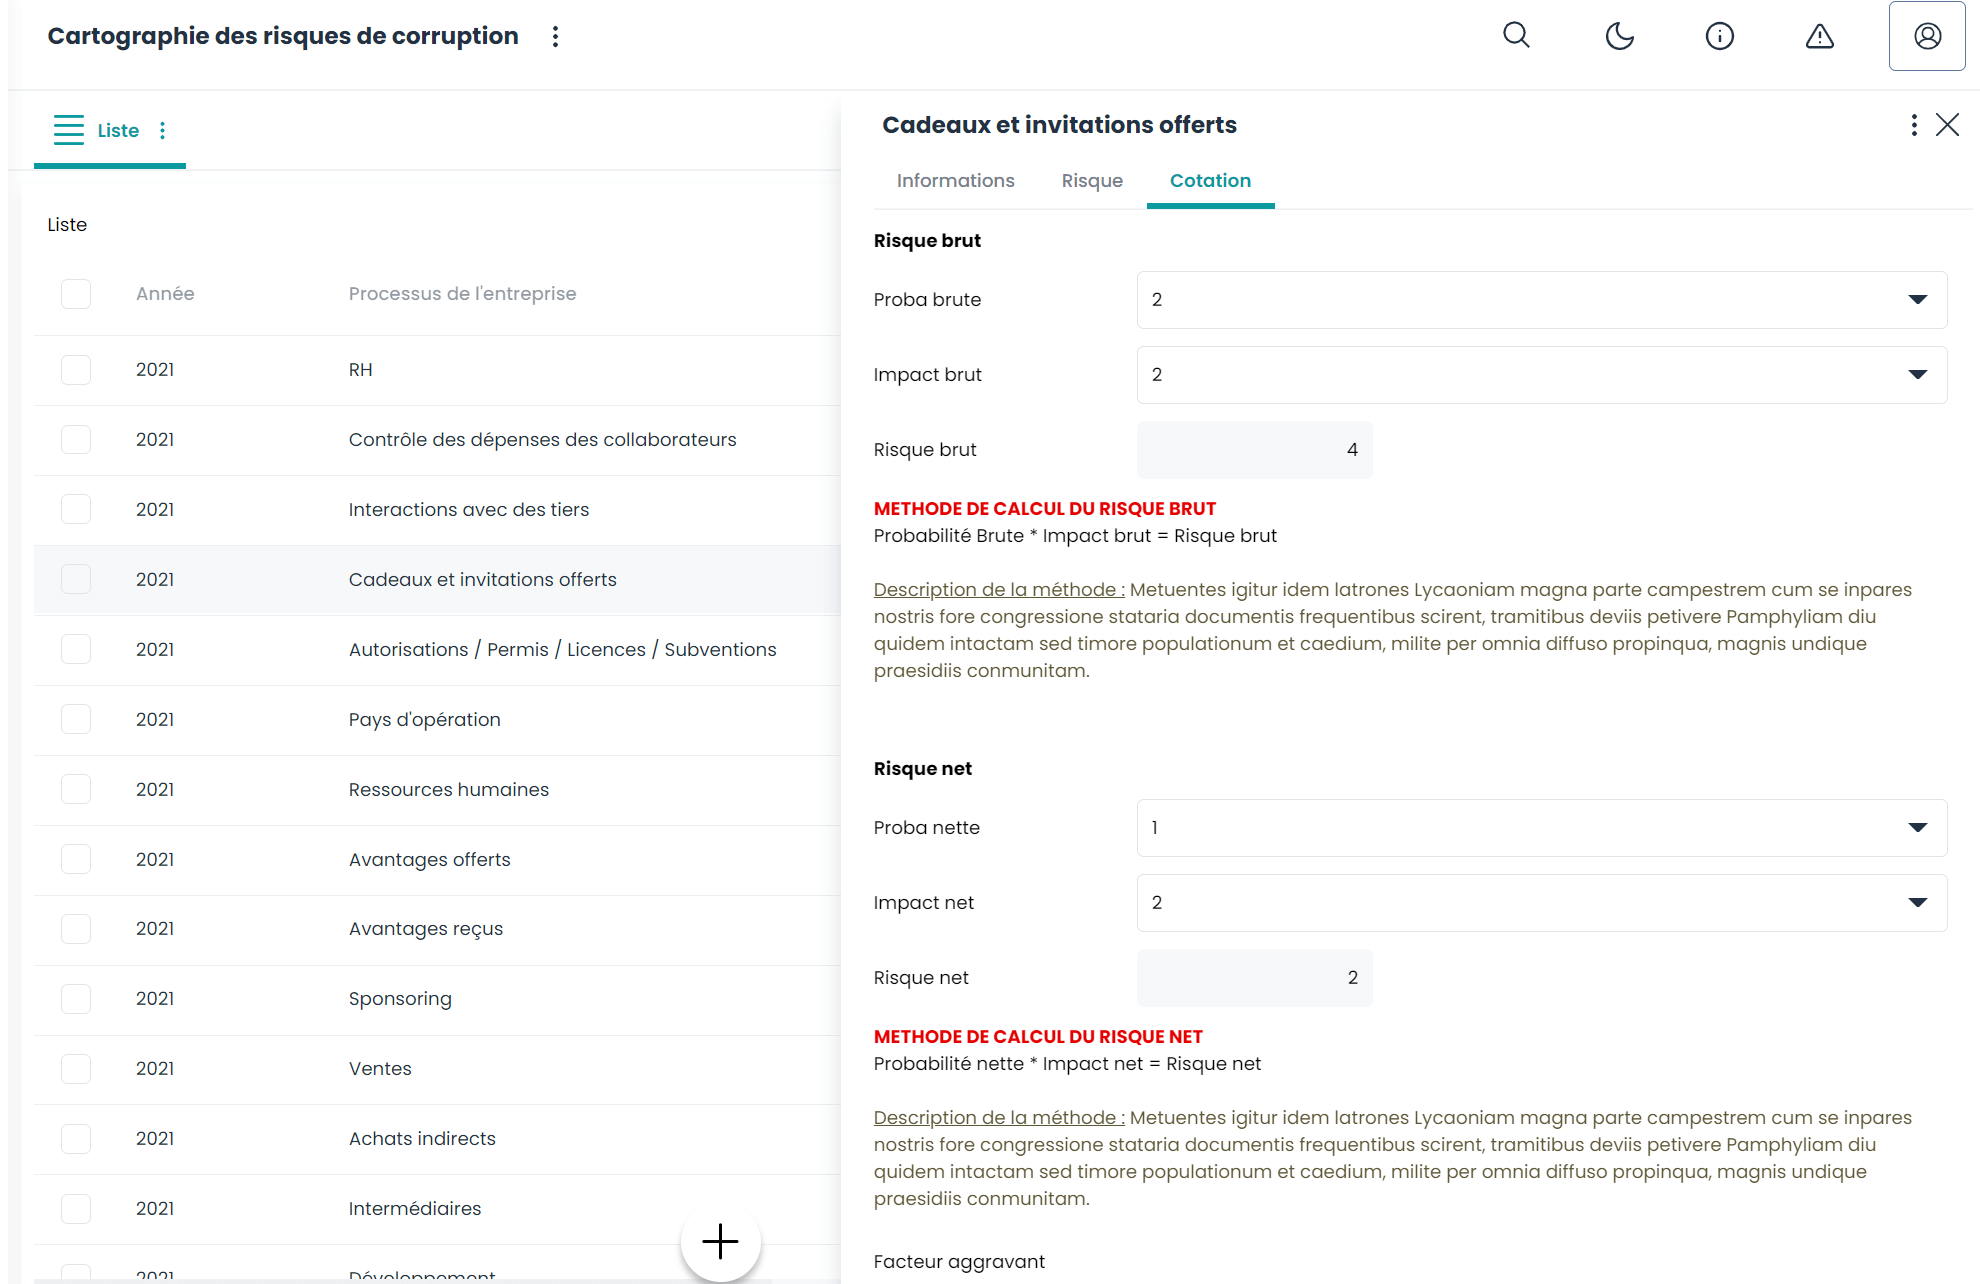Close the Cadeaux et invitations offerts panel
This screenshot has width=1980, height=1284.
click(1947, 125)
